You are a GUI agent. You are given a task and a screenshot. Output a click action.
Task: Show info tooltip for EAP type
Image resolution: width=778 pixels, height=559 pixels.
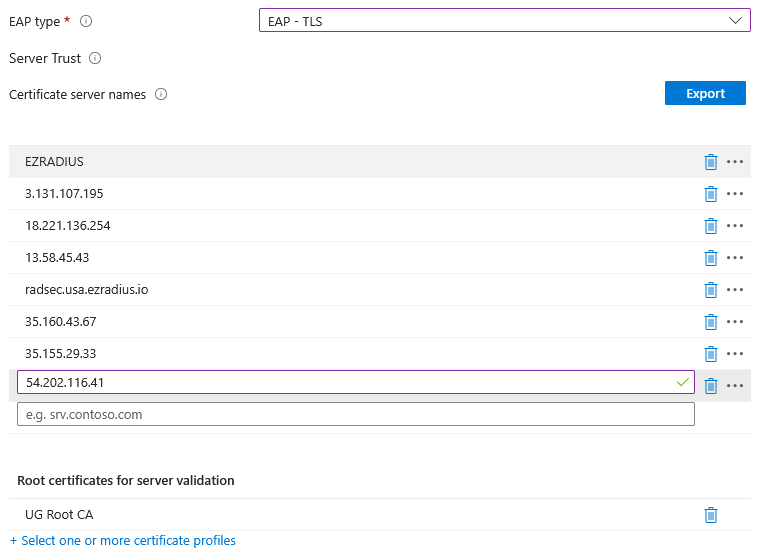86,21
